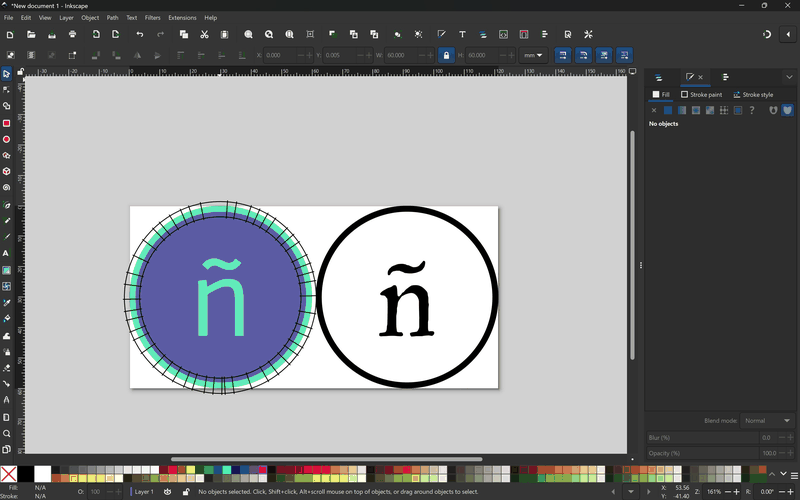The width and height of the screenshot is (800, 500).
Task: Select the Eraser tool
Action: pyautogui.click(x=6, y=368)
